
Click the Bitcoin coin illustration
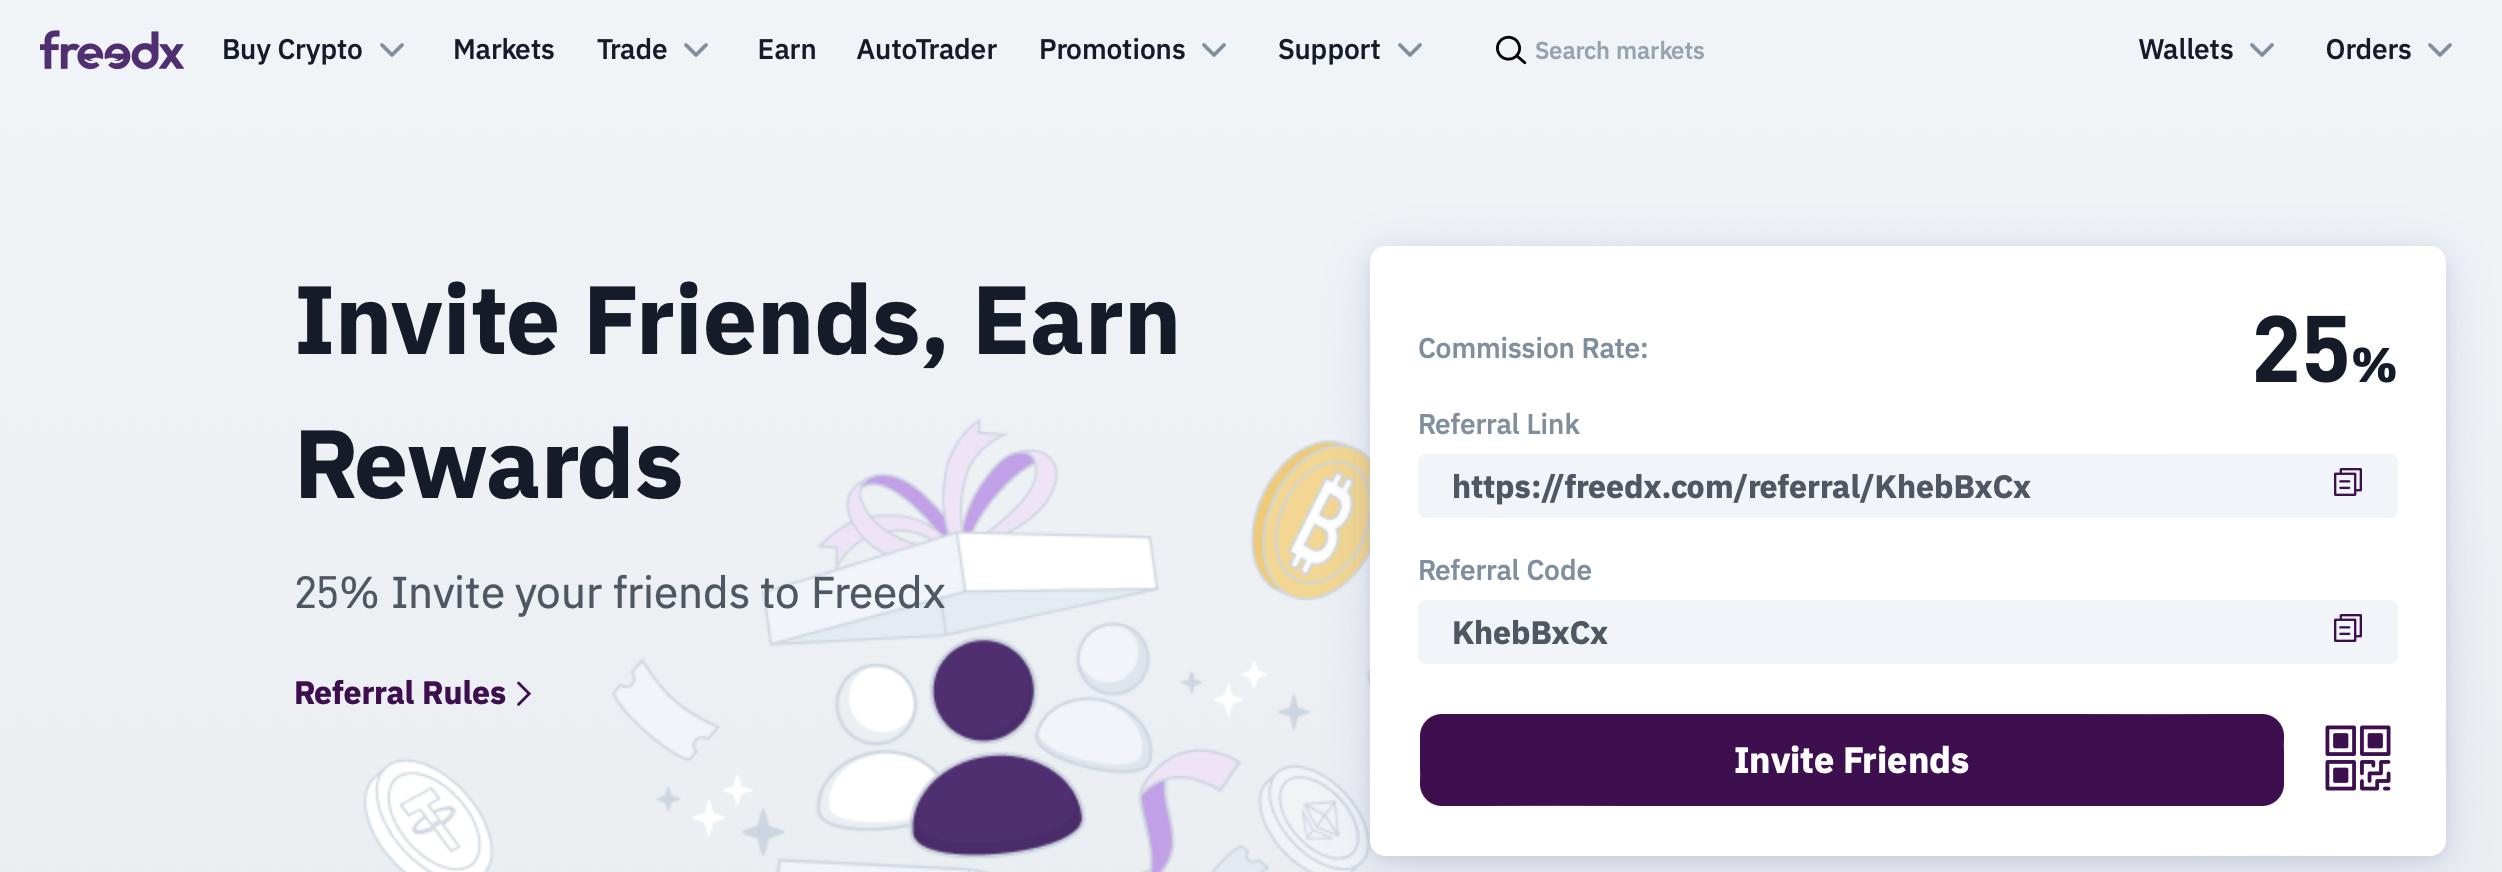(1313, 520)
